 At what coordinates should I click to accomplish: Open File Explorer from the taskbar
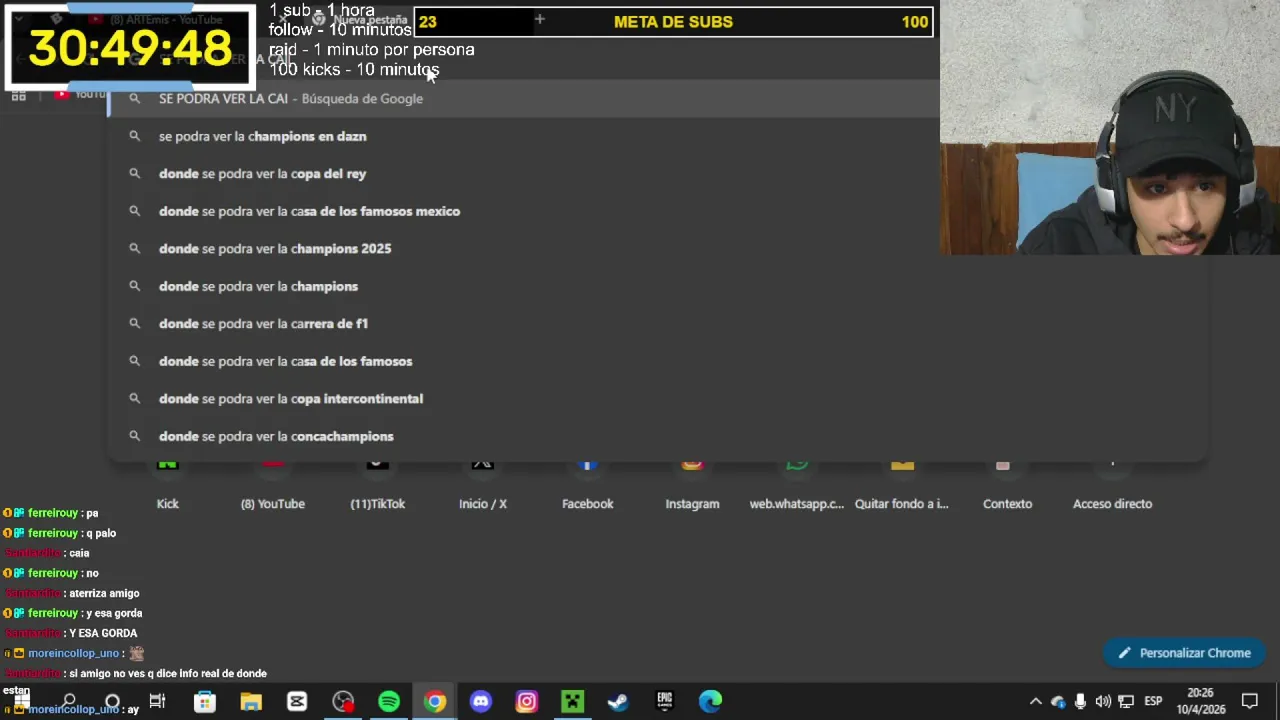click(x=250, y=701)
